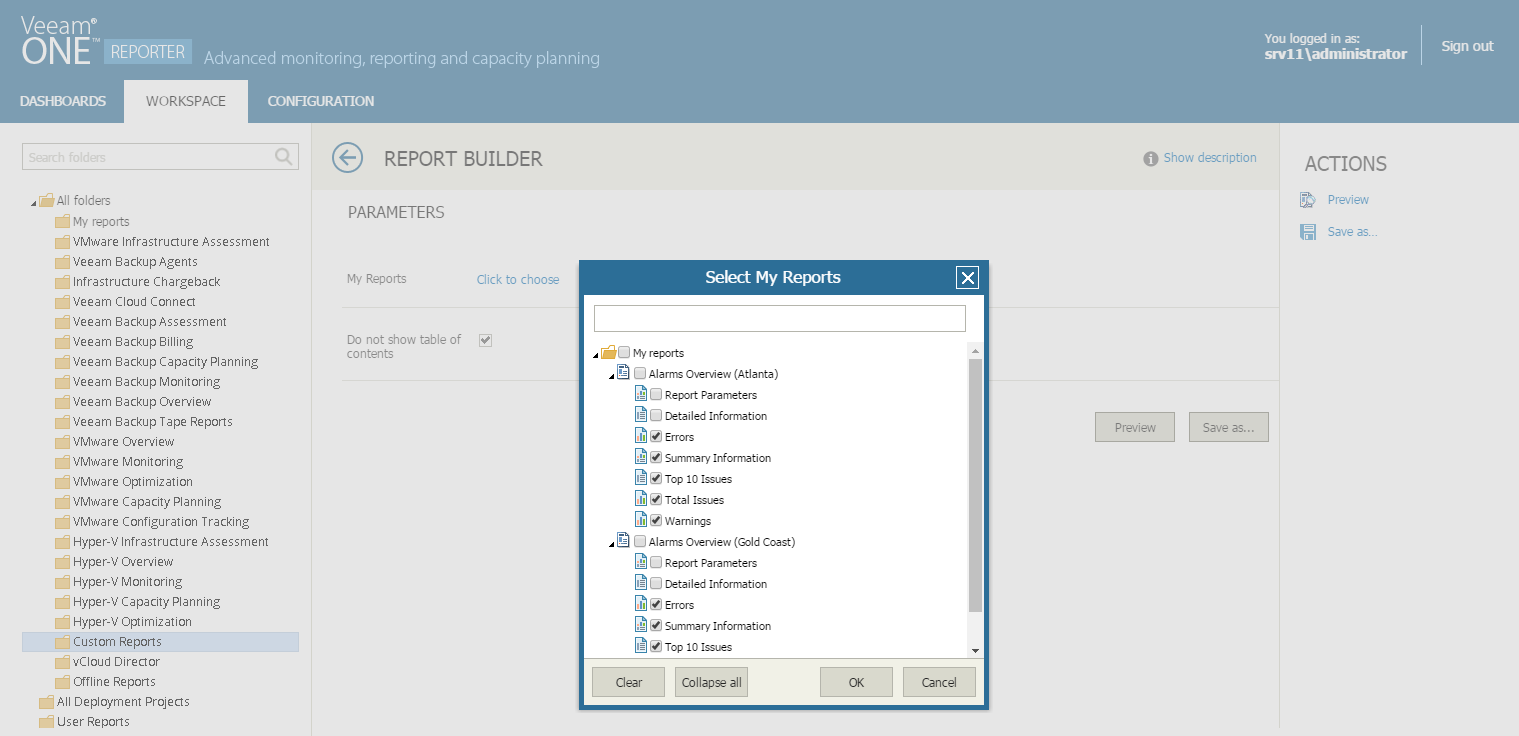Screen dimensions: 1519x736
Task: Click the dialog search input field
Action: point(780,318)
